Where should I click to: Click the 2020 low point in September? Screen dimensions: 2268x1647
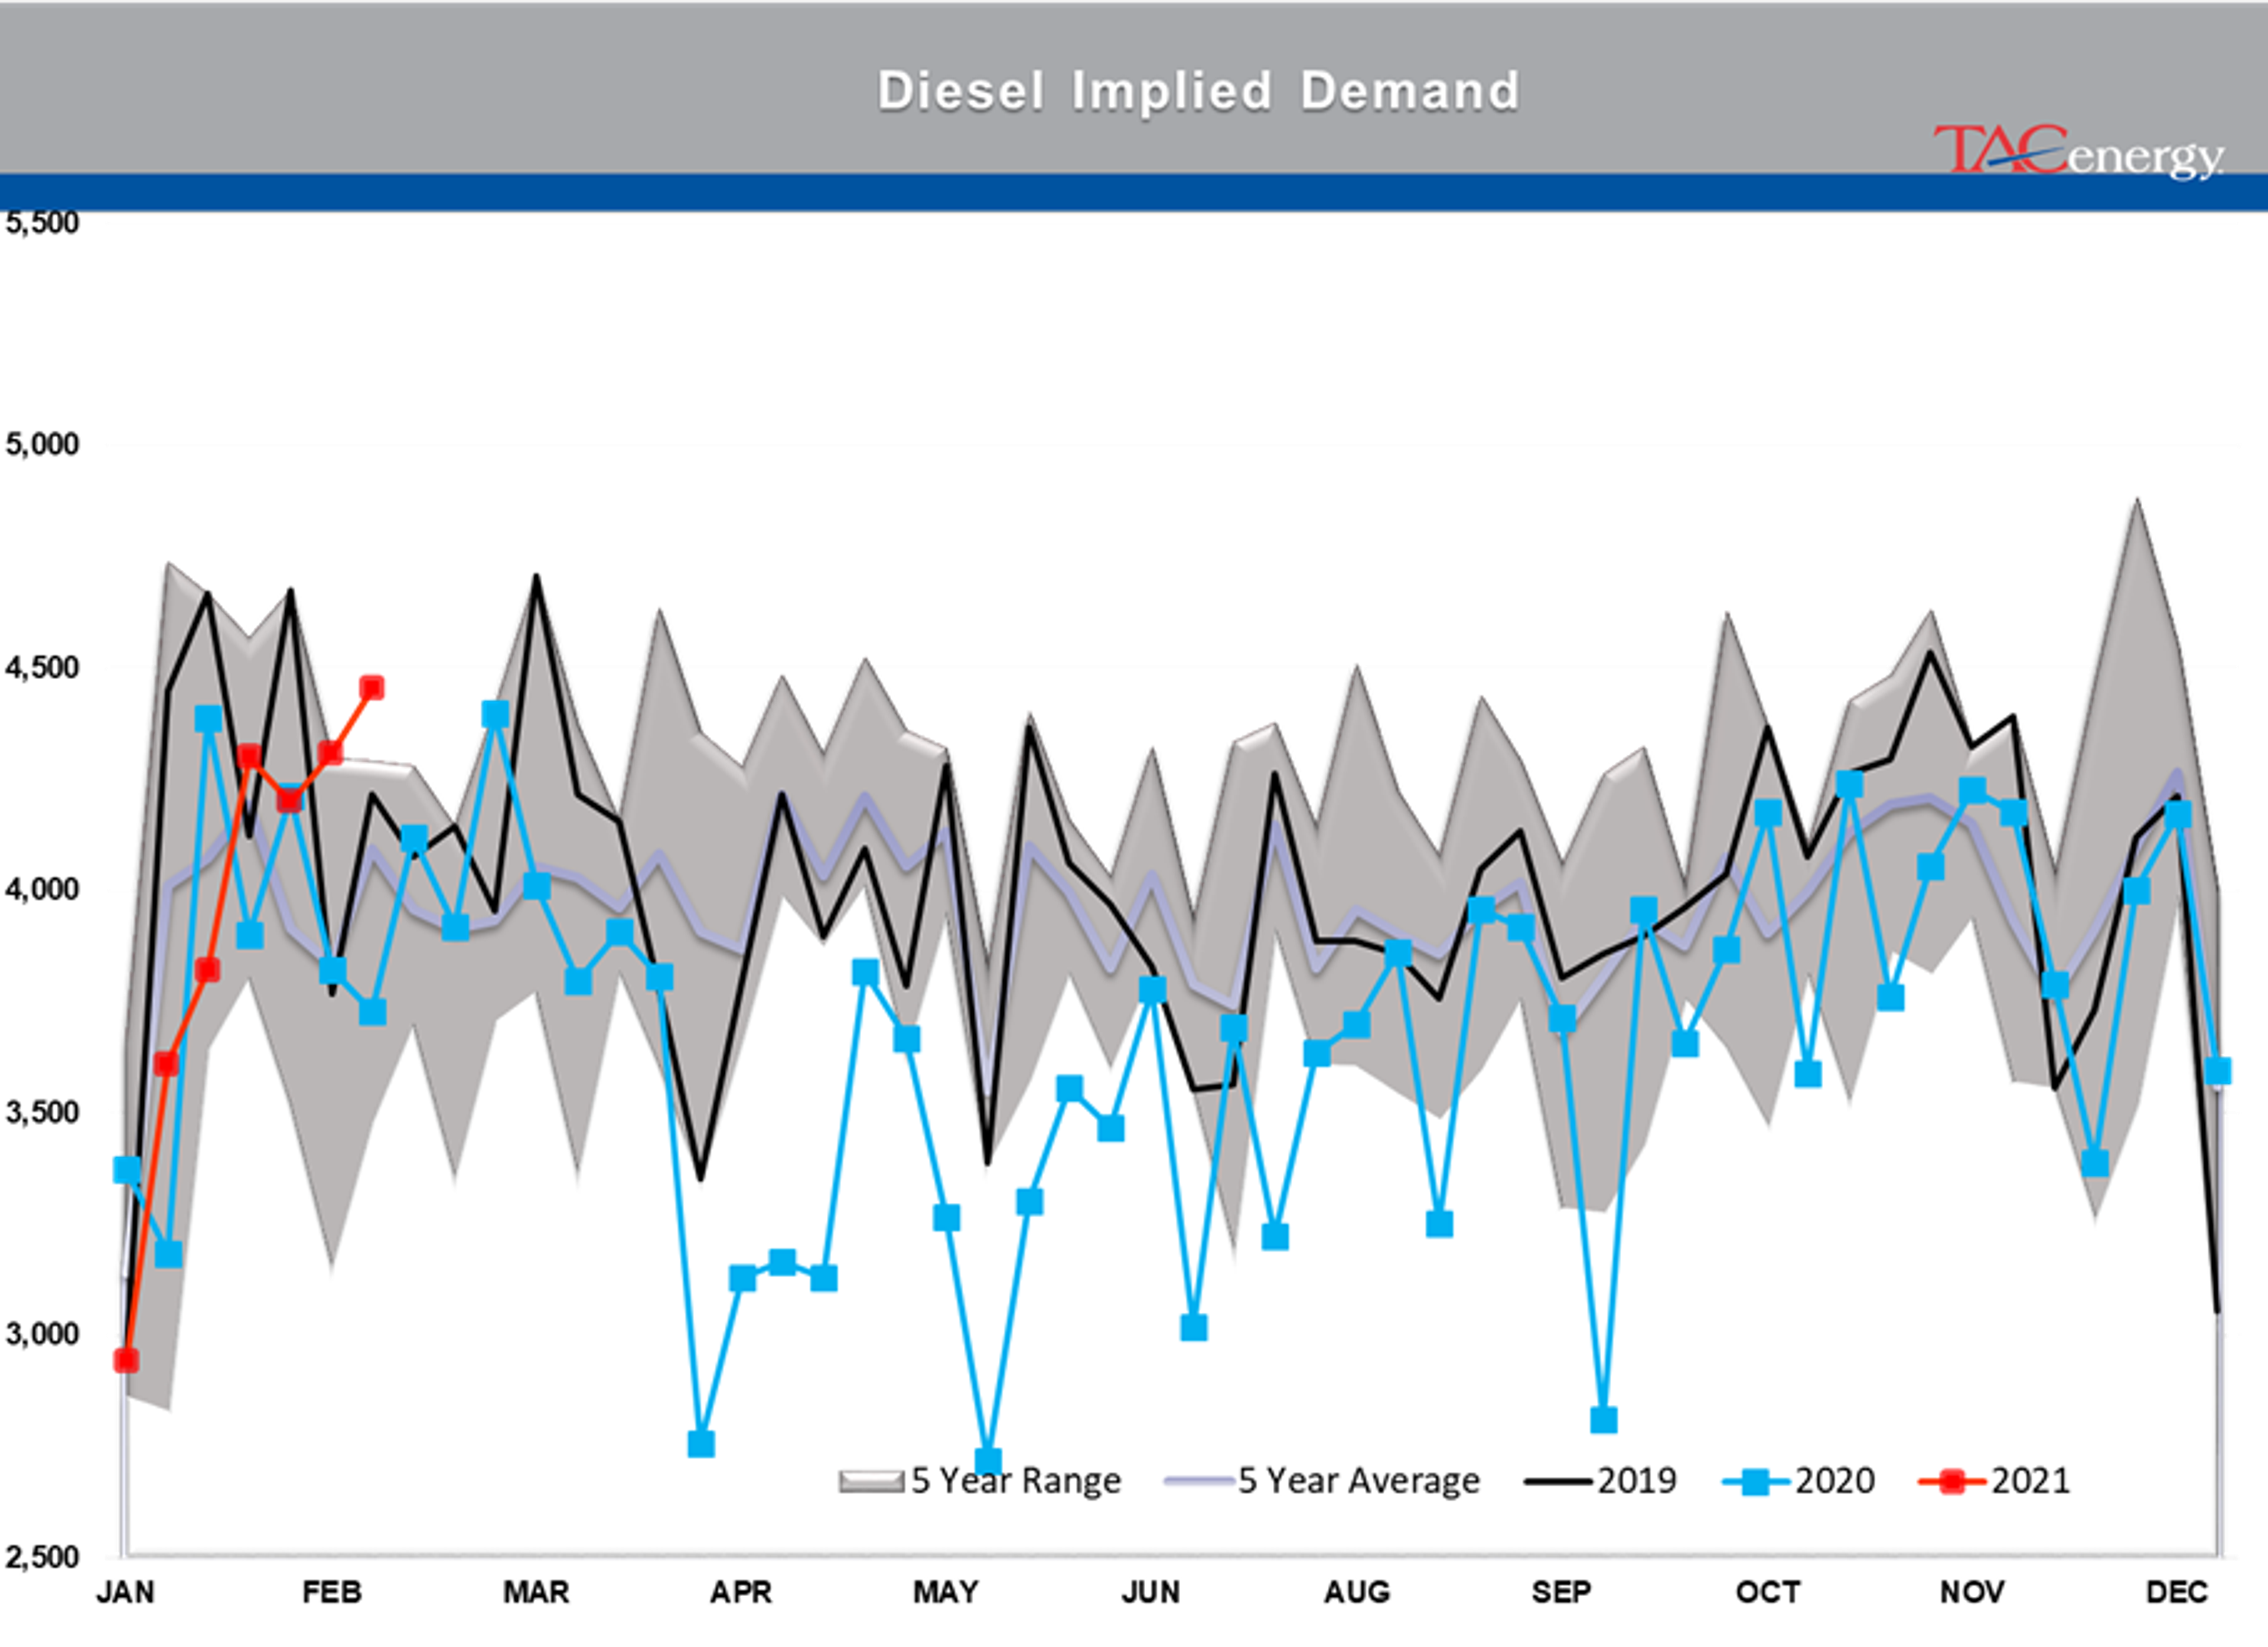tap(1603, 1420)
